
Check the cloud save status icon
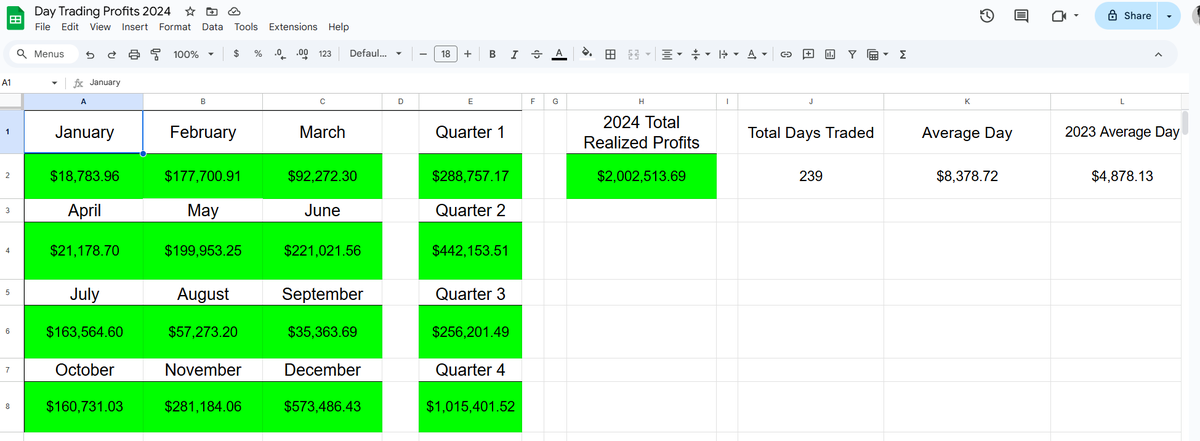pos(232,10)
